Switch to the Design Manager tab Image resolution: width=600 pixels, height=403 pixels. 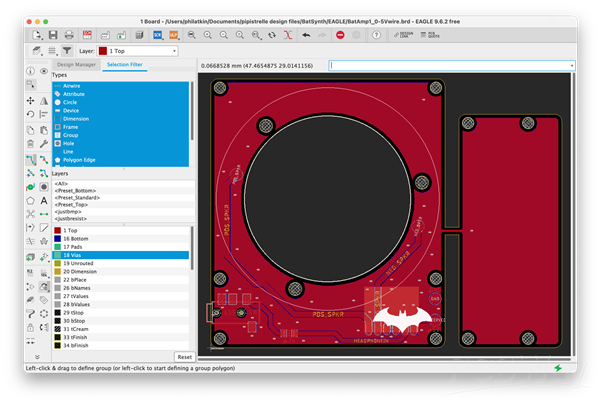[x=75, y=65]
